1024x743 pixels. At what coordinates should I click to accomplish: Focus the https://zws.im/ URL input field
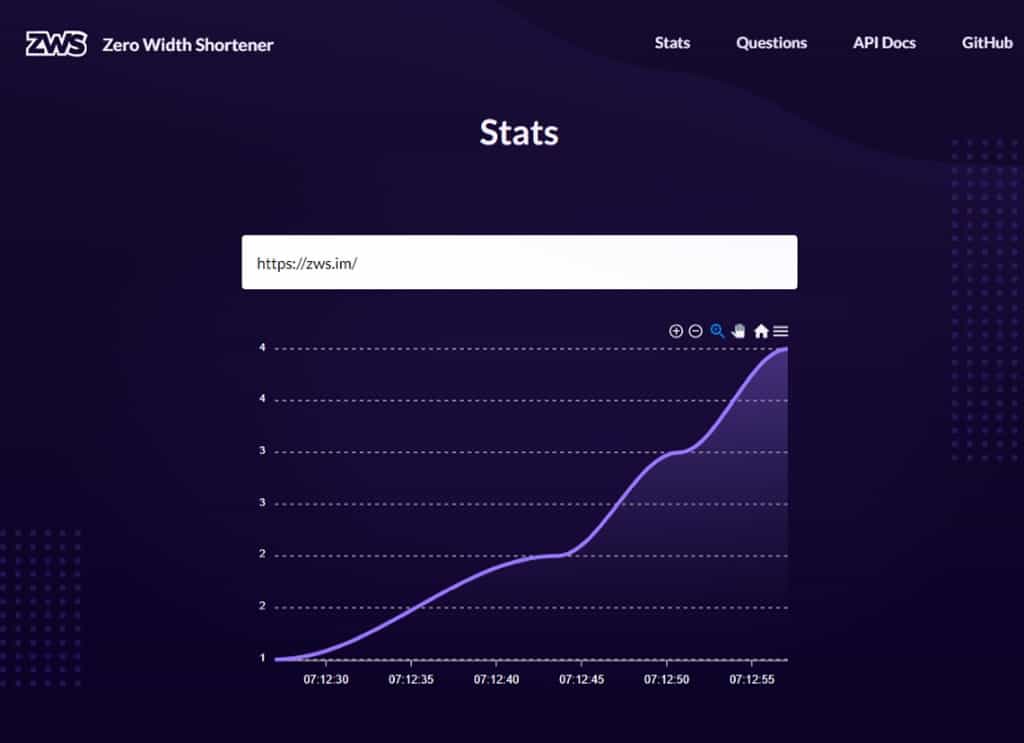[x=519, y=262]
